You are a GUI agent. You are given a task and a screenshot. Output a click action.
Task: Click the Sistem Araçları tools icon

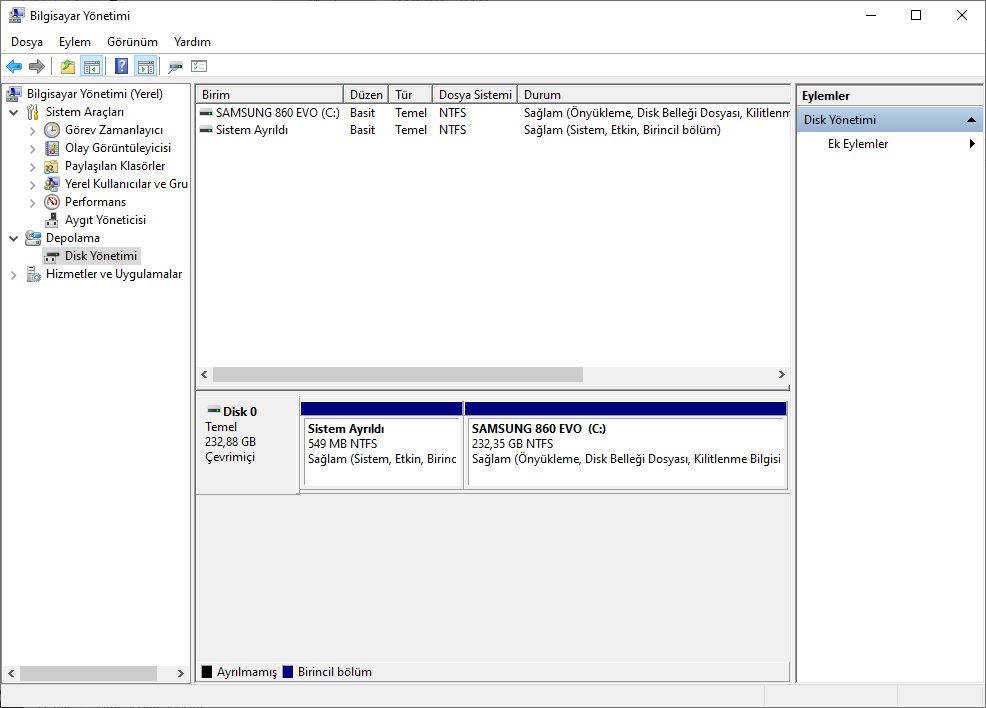[x=33, y=112]
